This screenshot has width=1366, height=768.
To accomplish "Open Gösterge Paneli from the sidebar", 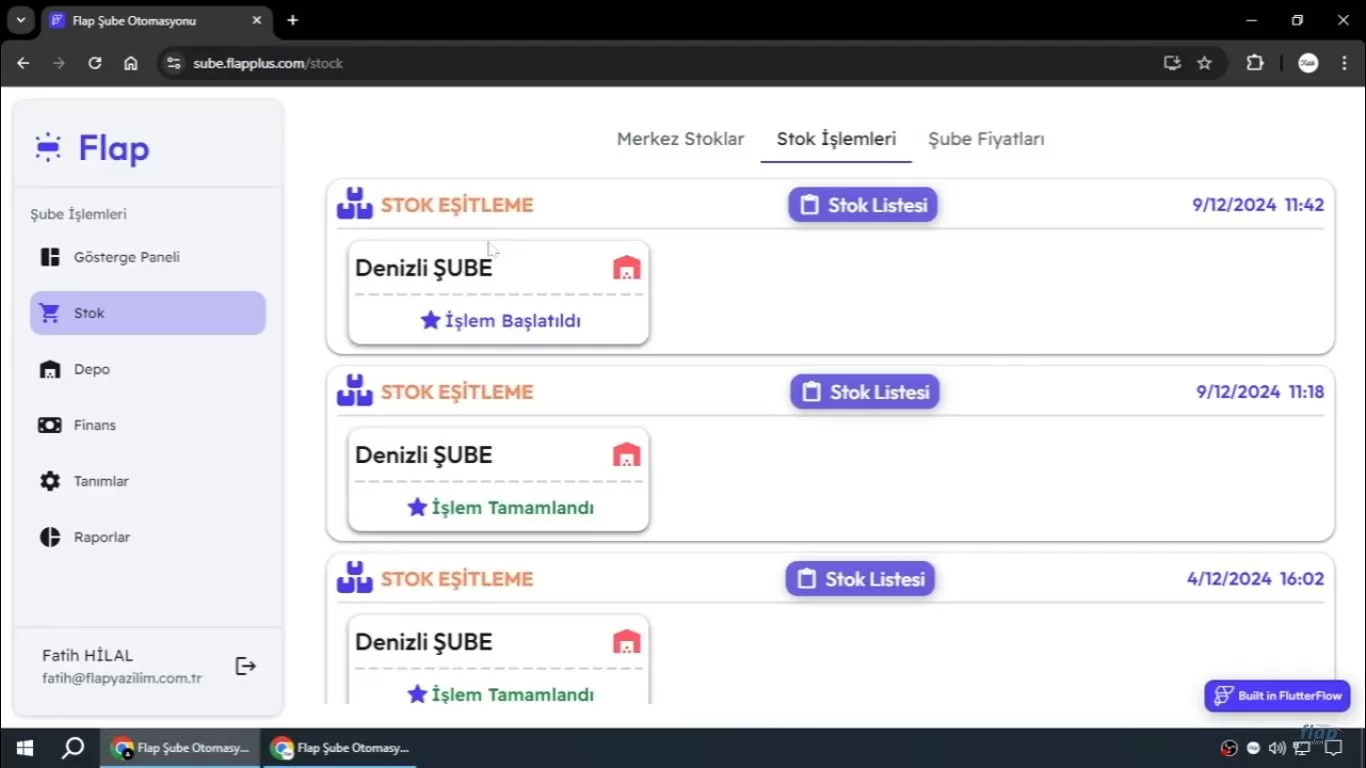I will click(x=126, y=257).
